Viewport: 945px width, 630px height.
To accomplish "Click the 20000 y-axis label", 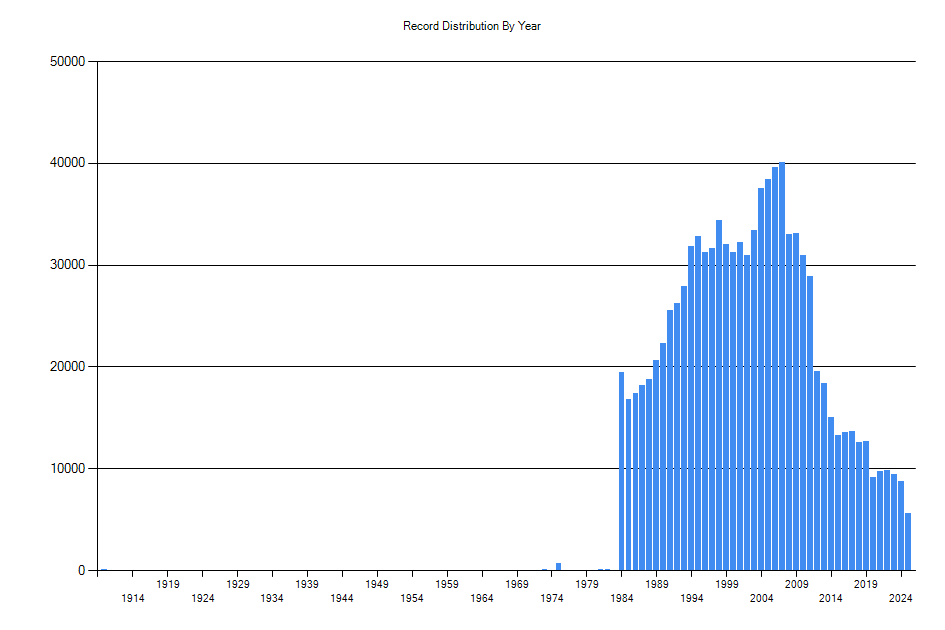I will click(x=68, y=367).
